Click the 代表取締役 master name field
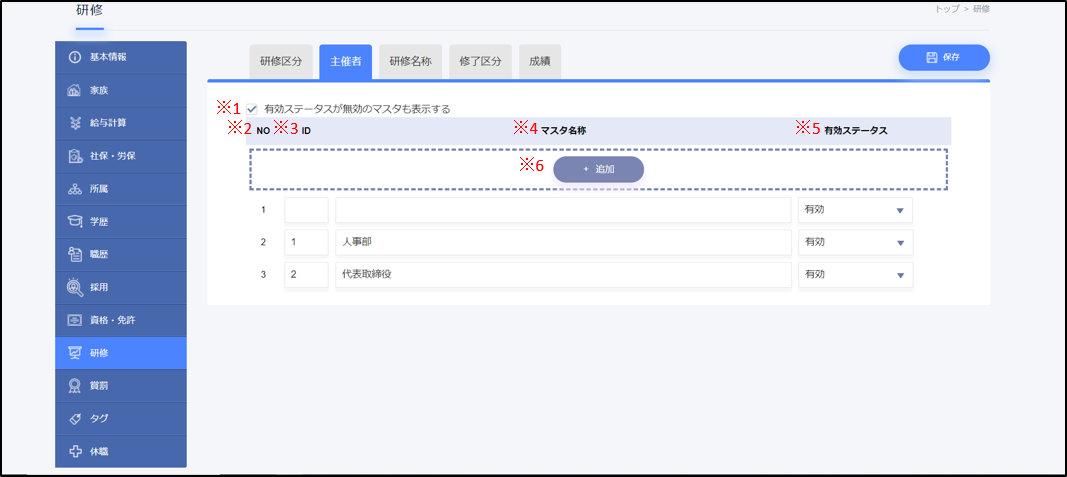The height and width of the screenshot is (477, 1067). tap(563, 275)
